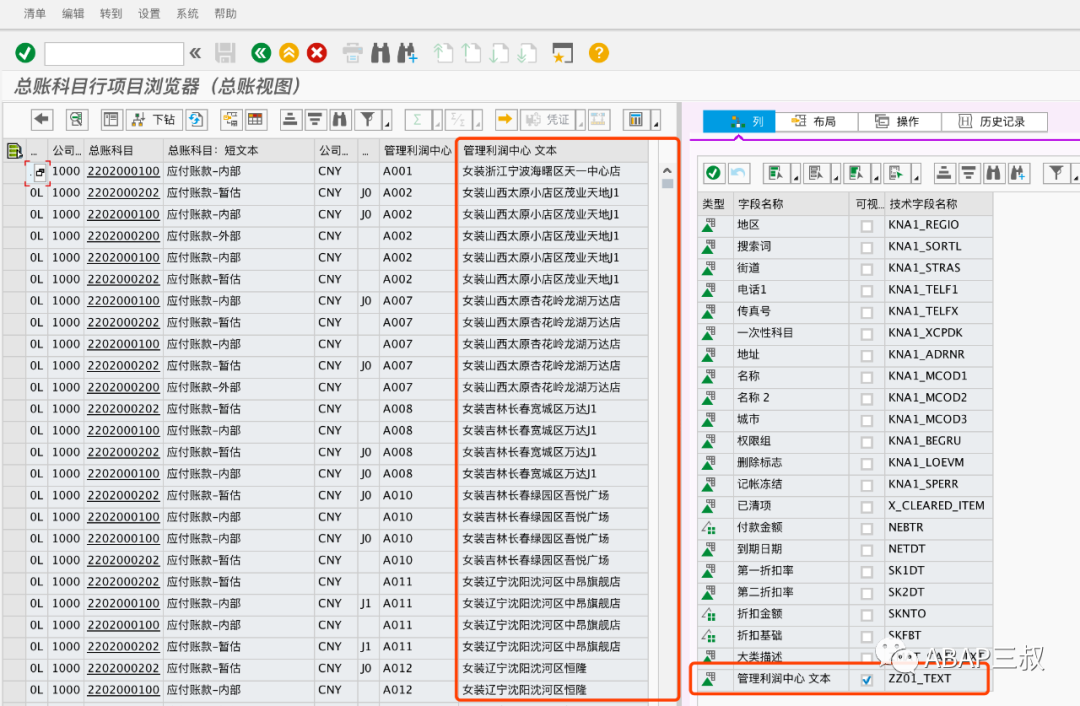This screenshot has height=706, width=1080.
Task: Click the 下钻 drill-down button
Action: coord(156,119)
